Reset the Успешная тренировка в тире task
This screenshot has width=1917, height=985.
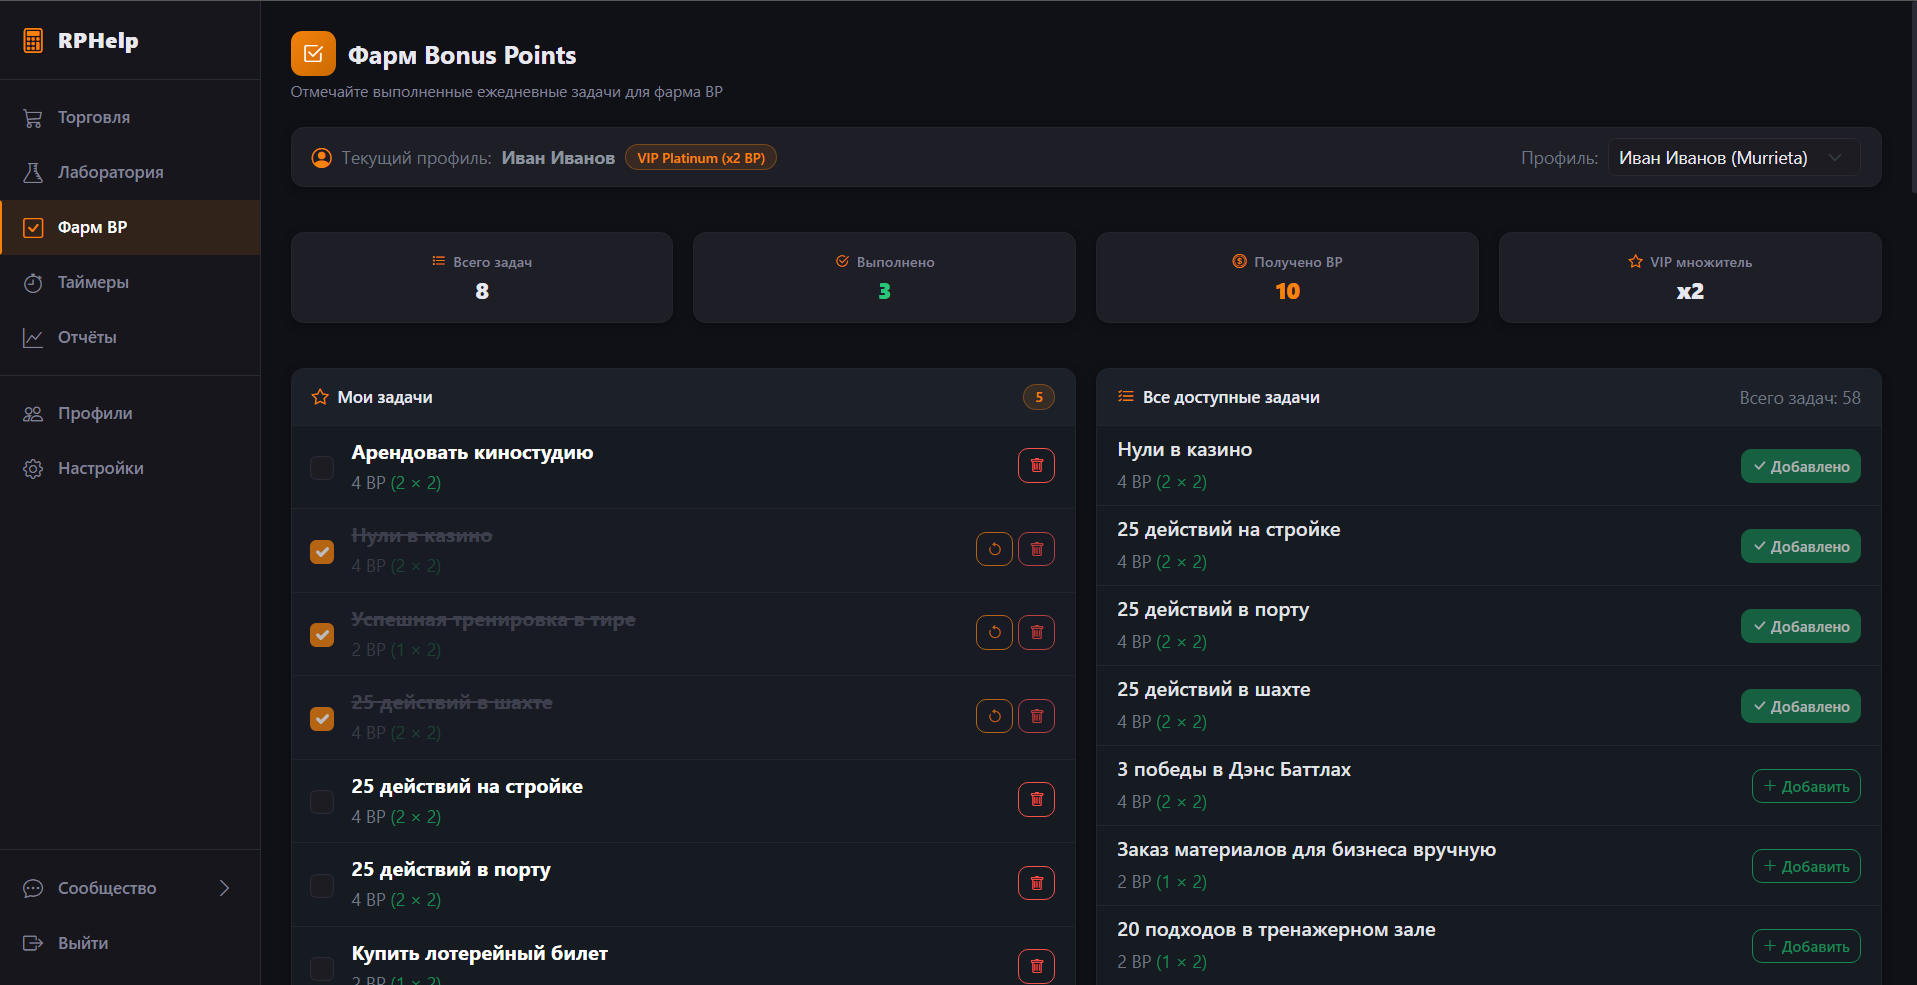click(x=994, y=632)
